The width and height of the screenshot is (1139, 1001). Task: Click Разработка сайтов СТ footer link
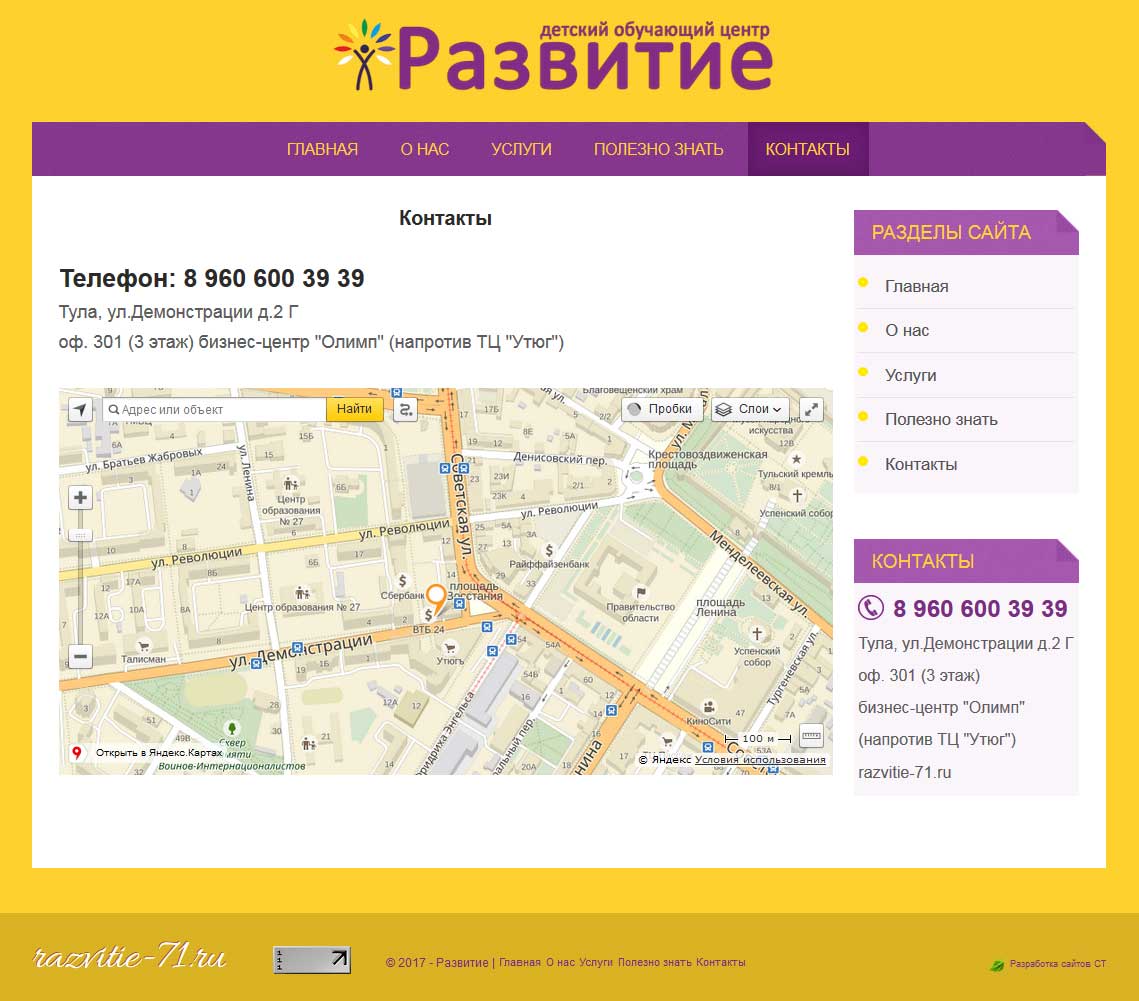coord(1058,964)
